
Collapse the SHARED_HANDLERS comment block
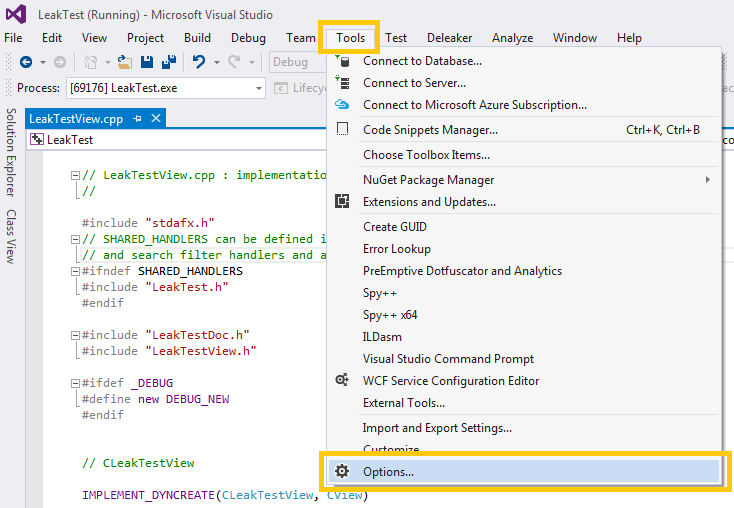click(75, 240)
